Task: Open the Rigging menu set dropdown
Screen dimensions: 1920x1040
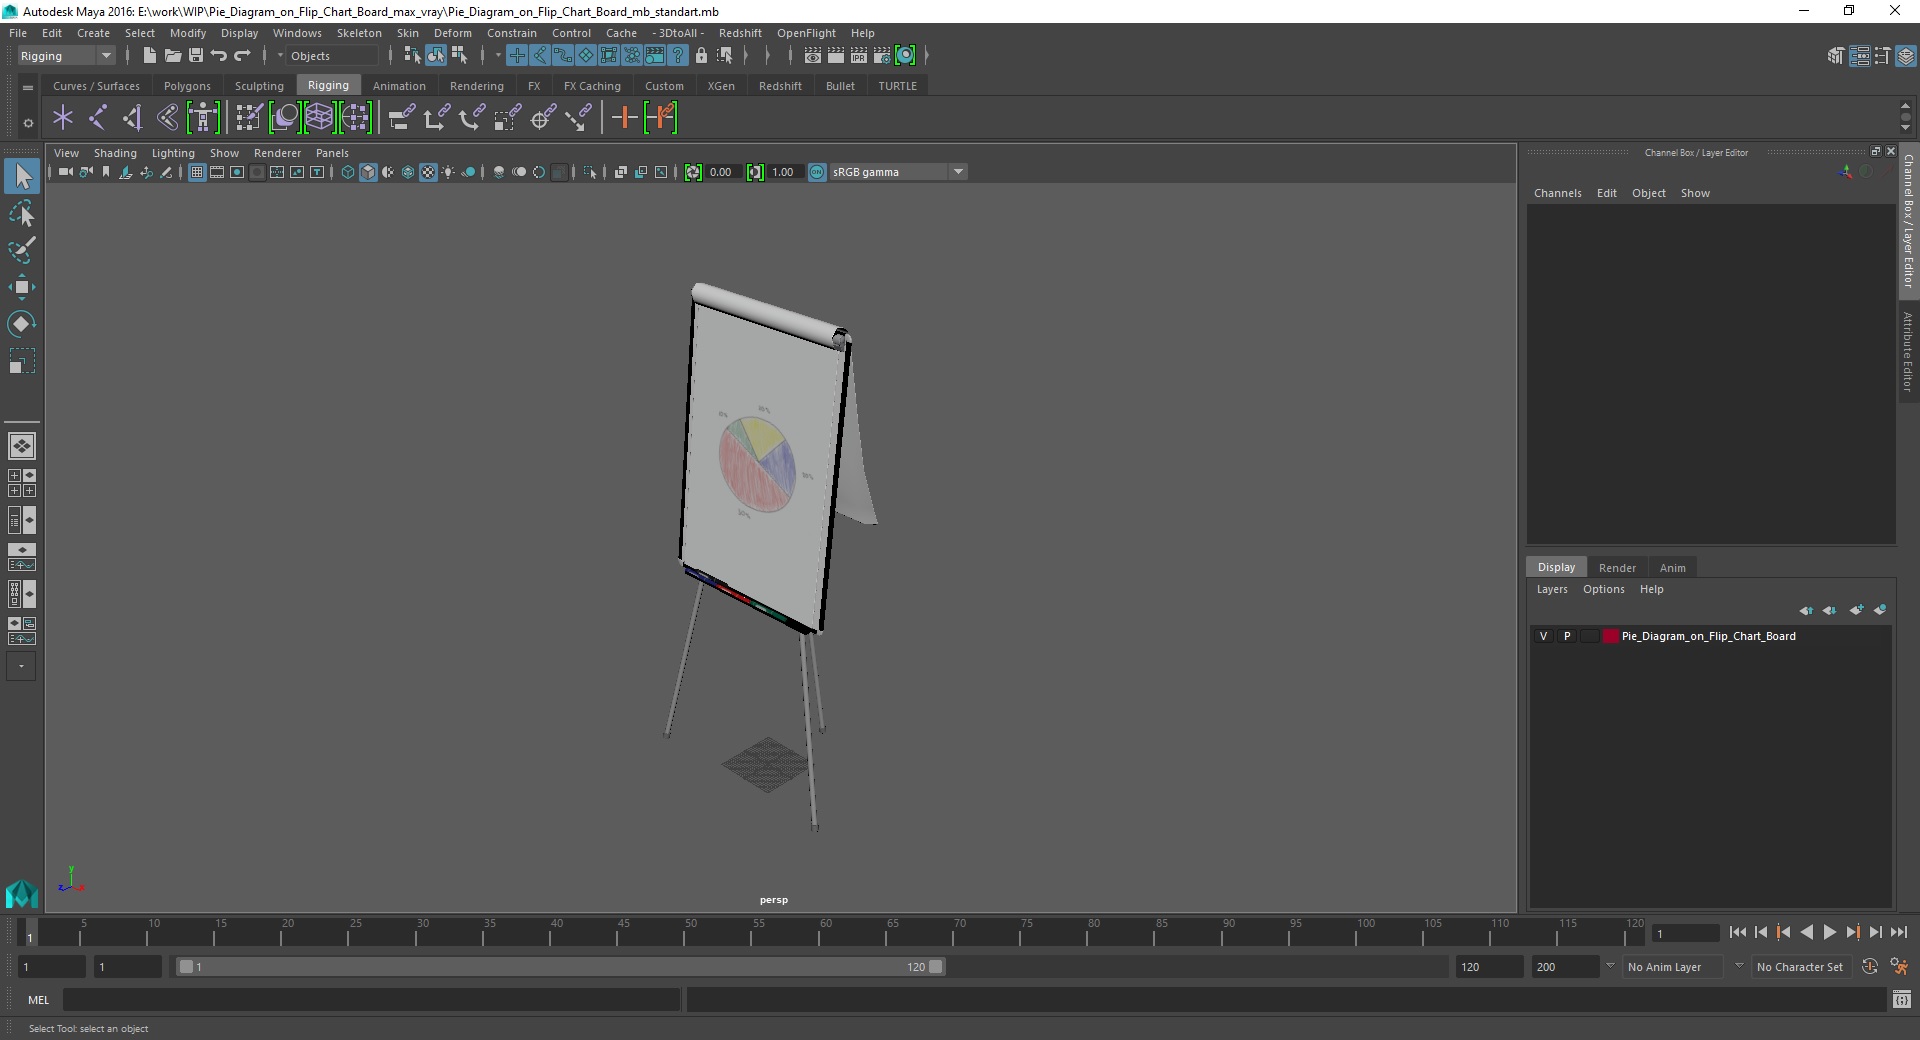Action: click(x=66, y=56)
